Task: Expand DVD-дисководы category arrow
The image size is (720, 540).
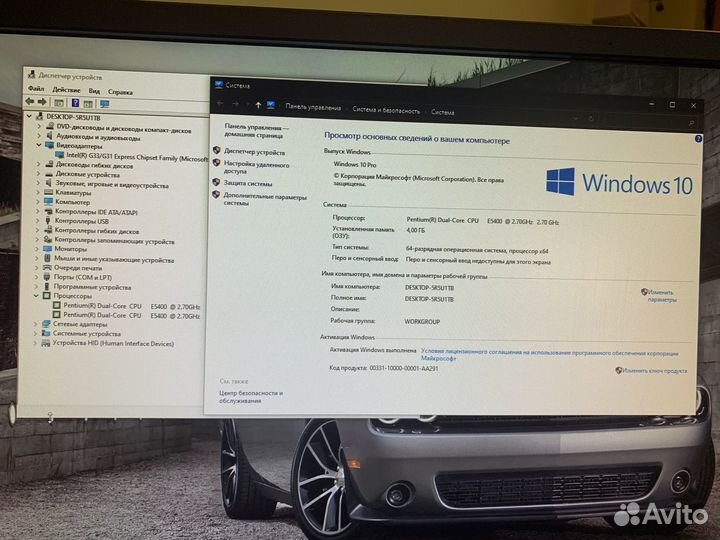Action: click(x=39, y=126)
